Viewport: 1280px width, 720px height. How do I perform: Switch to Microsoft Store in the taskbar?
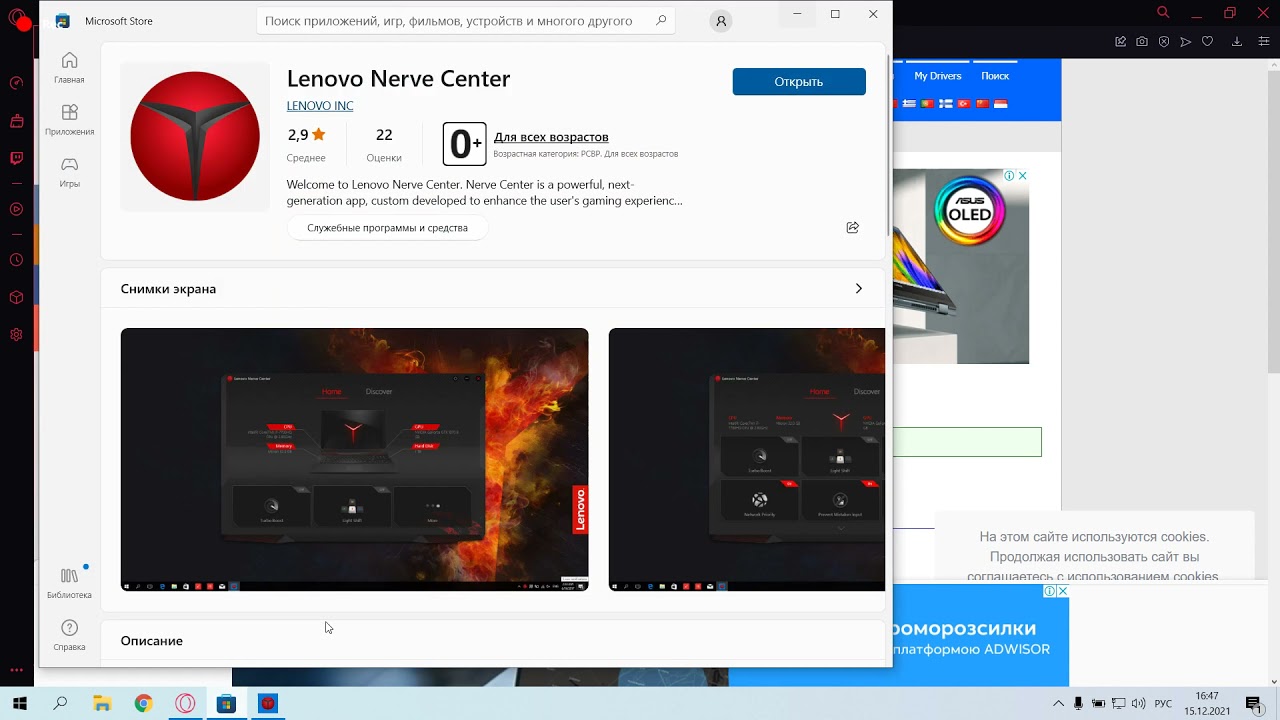(226, 704)
